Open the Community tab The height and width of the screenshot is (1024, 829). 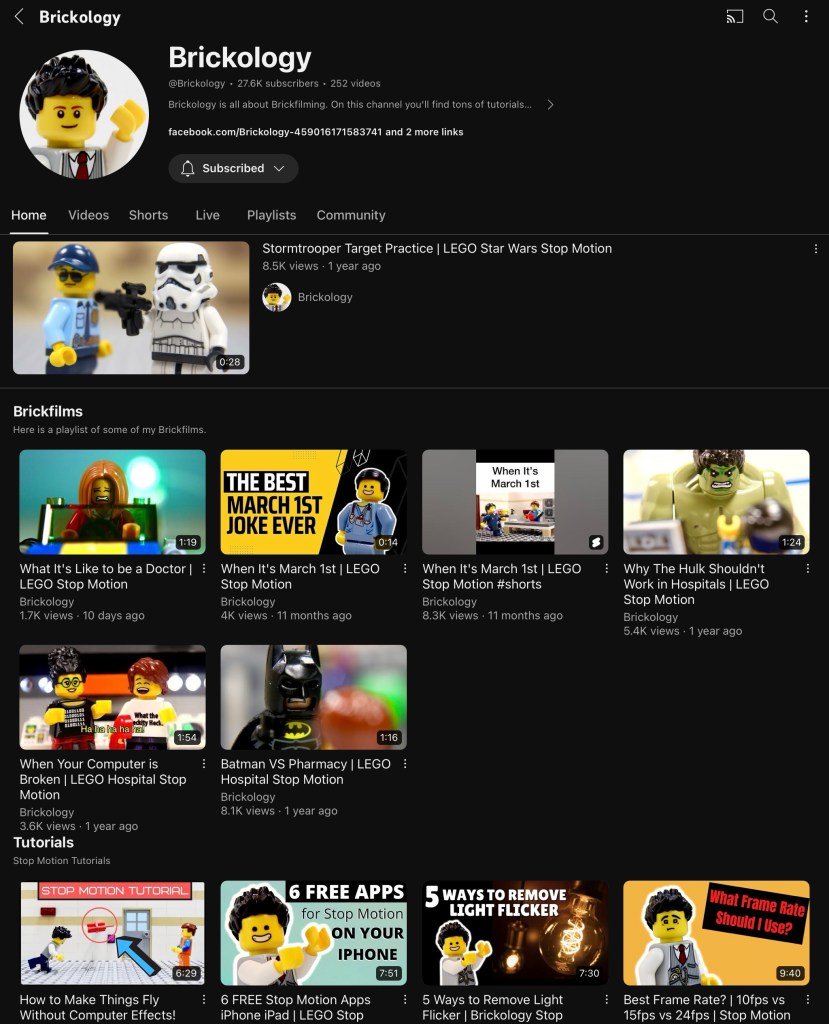point(351,215)
